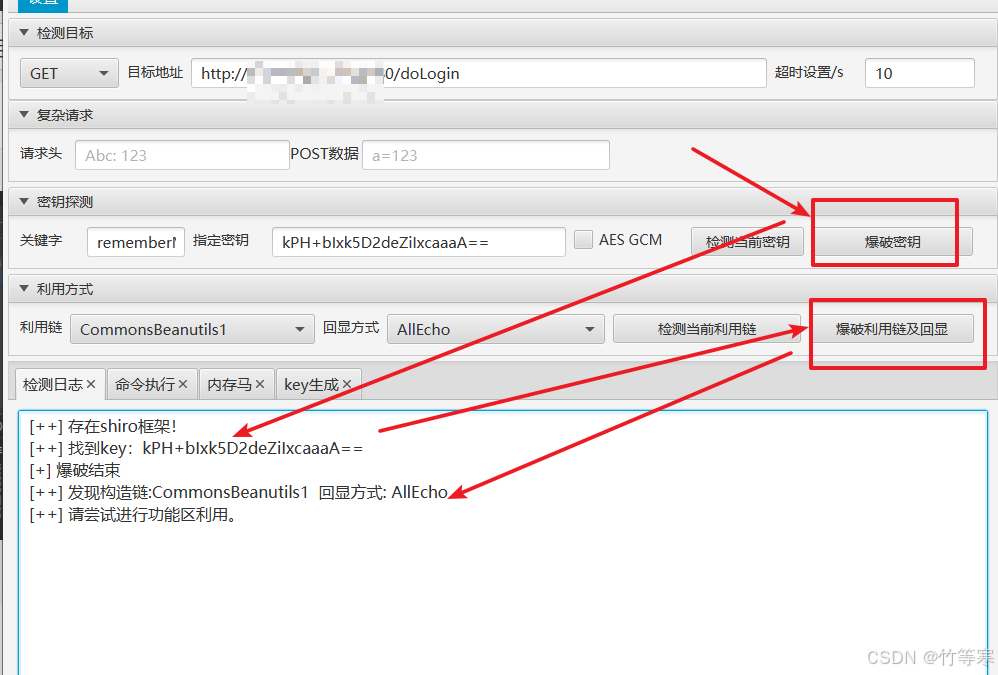This screenshot has width=998, height=675.
Task: Click the 超时设置 timeout field
Action: pyautogui.click(x=919, y=72)
